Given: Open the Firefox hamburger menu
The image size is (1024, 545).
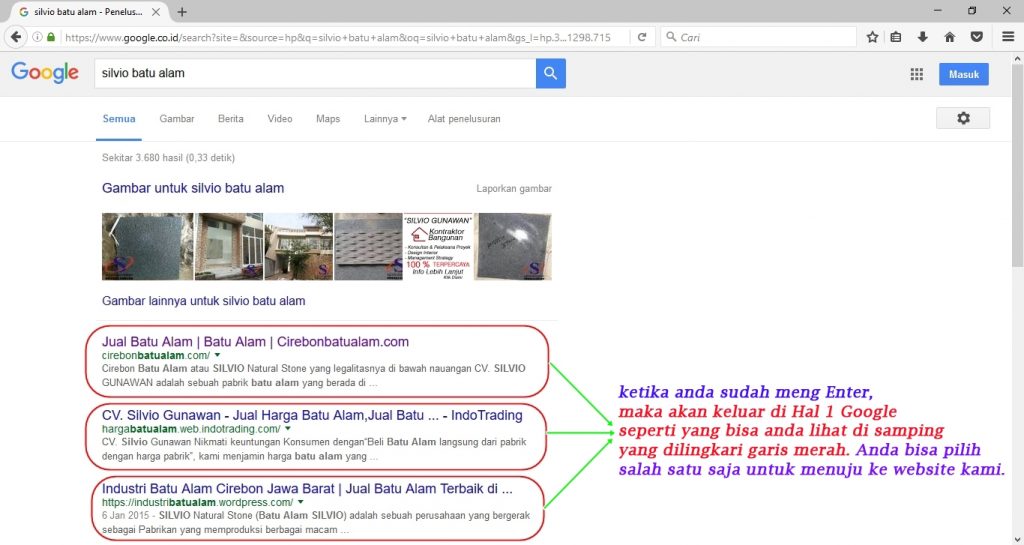Looking at the screenshot, I should pos(1003,37).
